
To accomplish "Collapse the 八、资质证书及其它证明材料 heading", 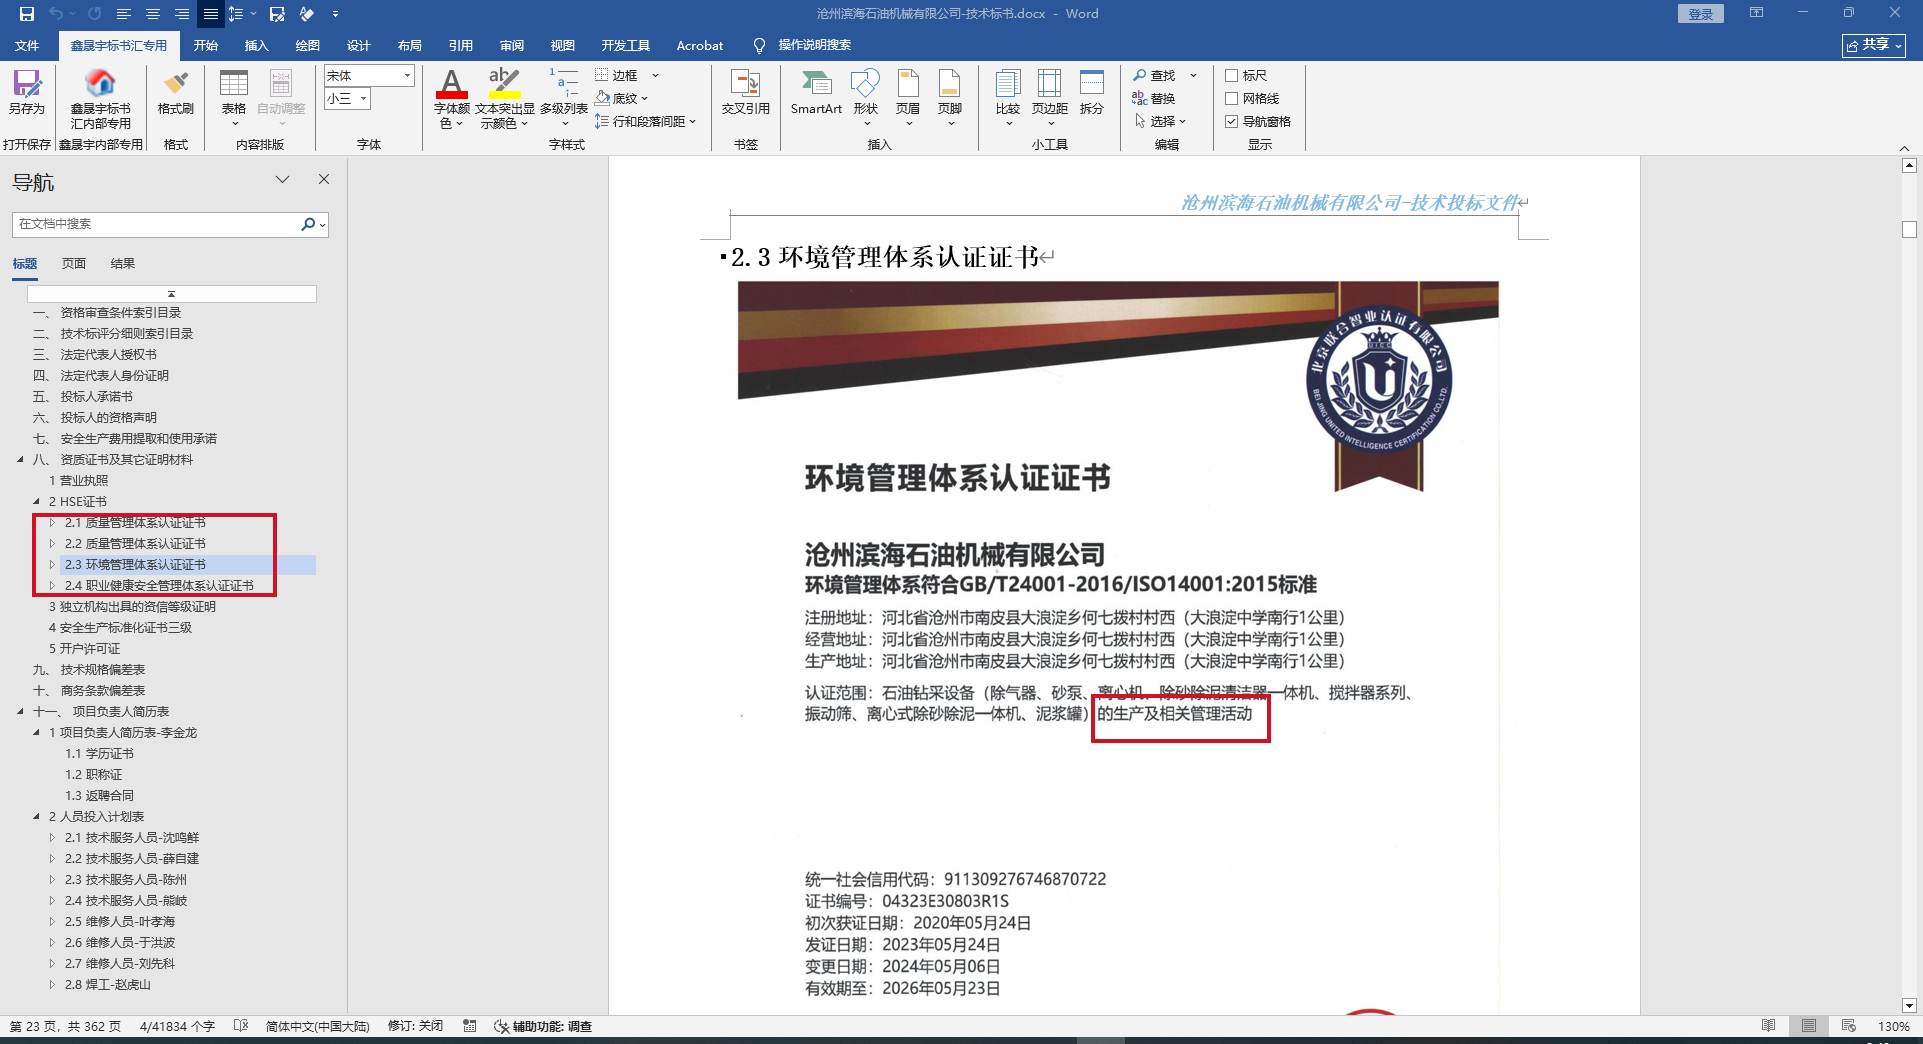I will (20, 460).
